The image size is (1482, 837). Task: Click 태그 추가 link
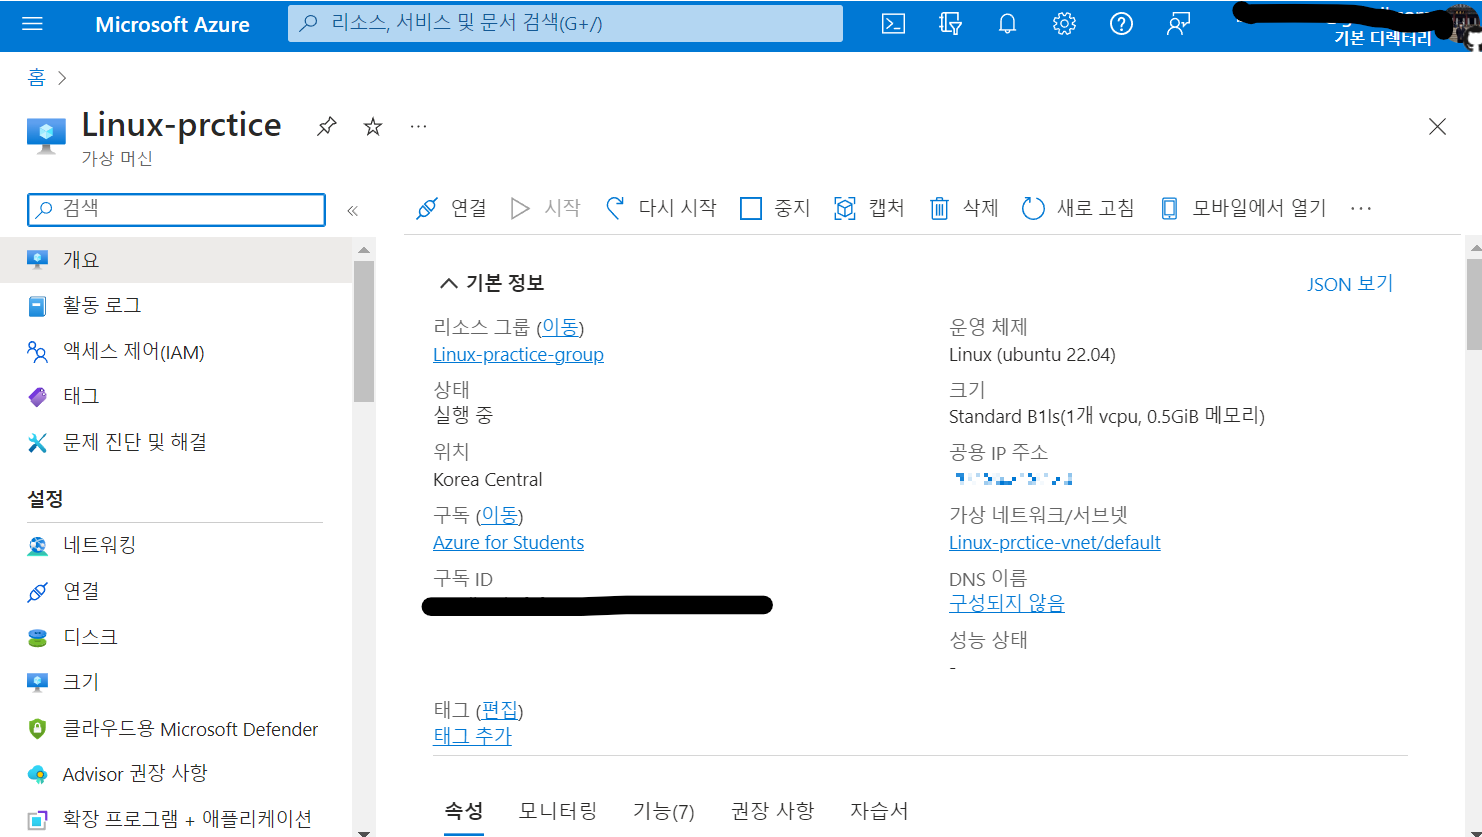(x=472, y=736)
